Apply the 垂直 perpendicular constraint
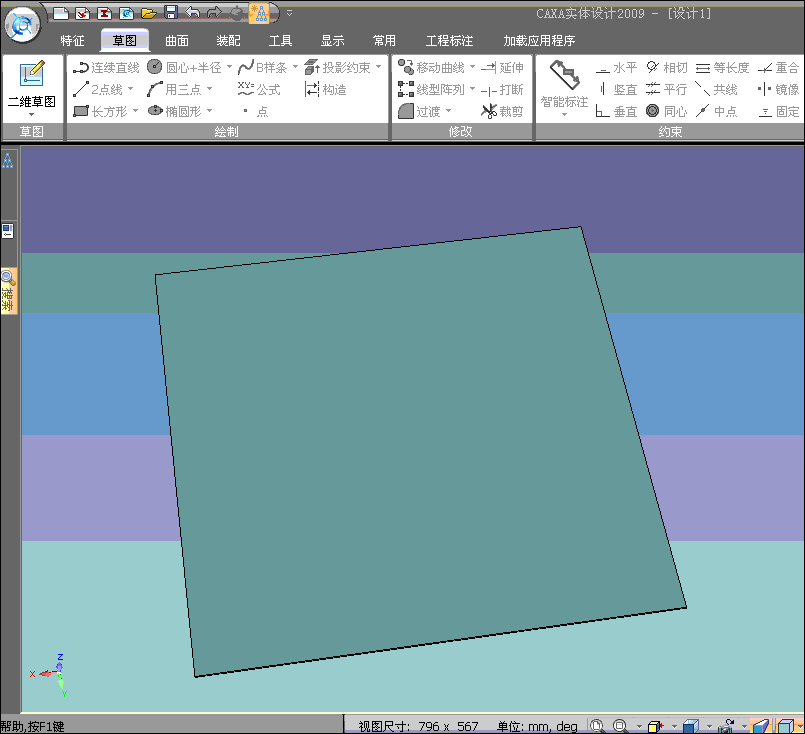Screen dimensions: 805x734 tap(616, 111)
